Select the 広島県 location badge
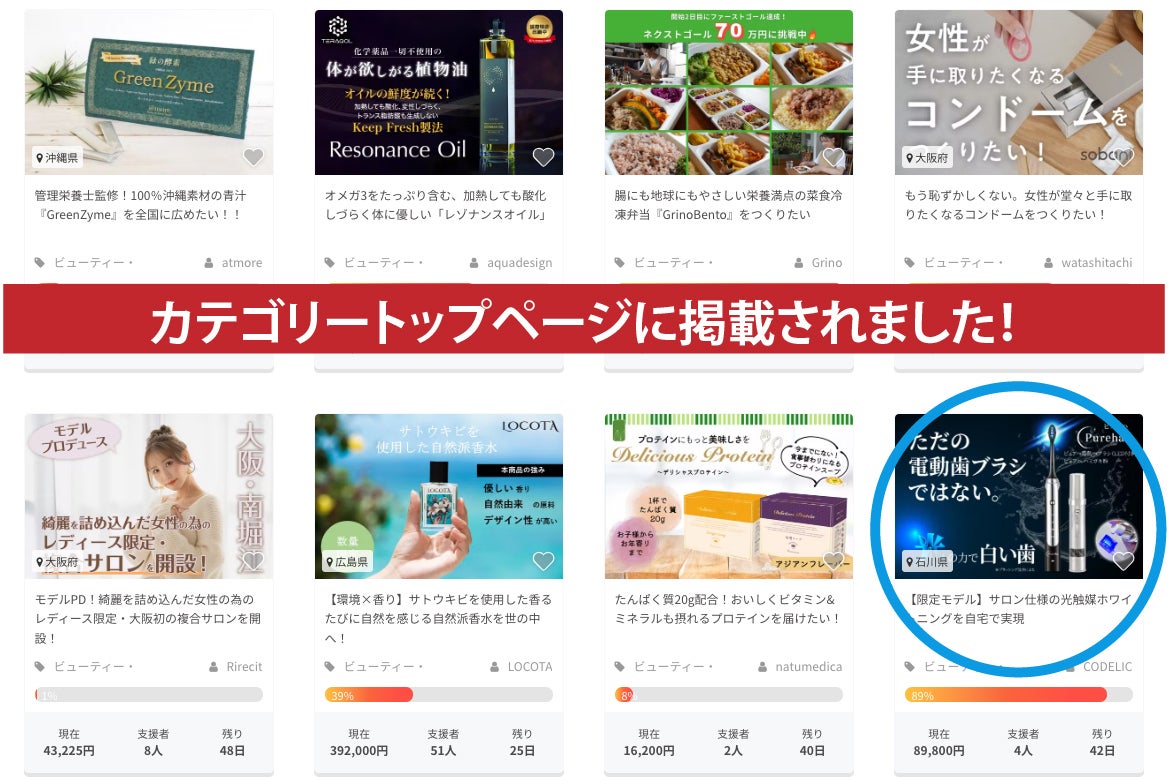This screenshot has height=777, width=1168. 346,562
